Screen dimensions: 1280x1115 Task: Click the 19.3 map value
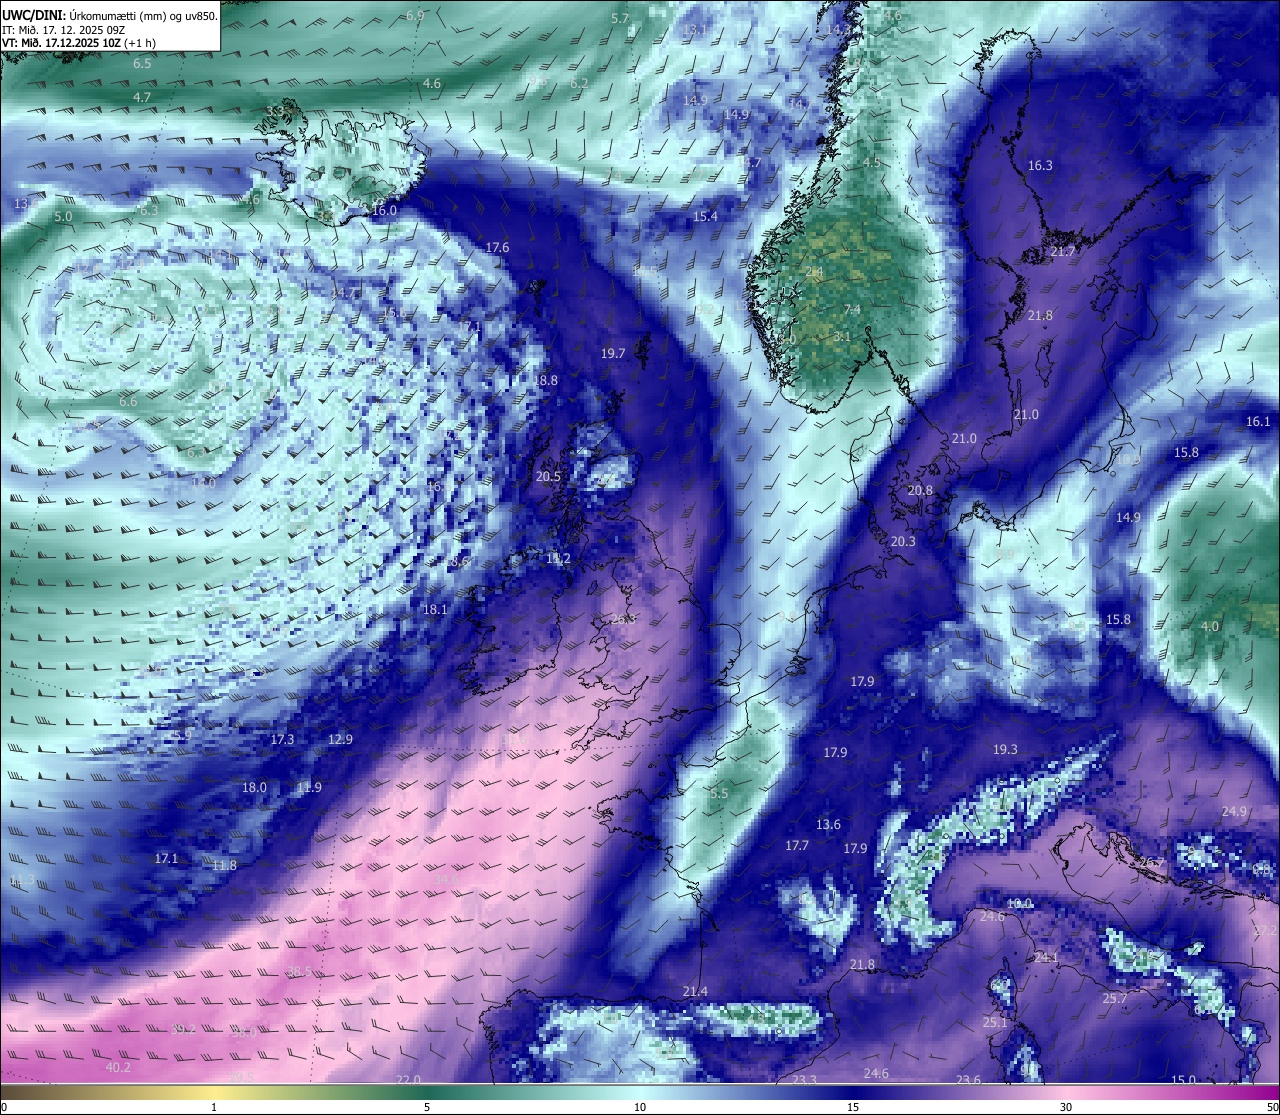(x=1005, y=749)
